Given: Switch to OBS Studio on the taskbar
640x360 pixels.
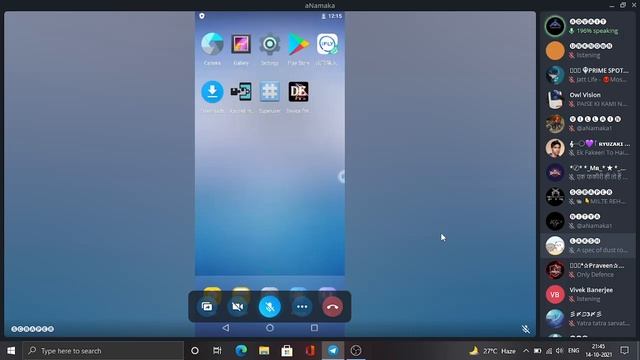Looking at the screenshot, I should [356, 351].
